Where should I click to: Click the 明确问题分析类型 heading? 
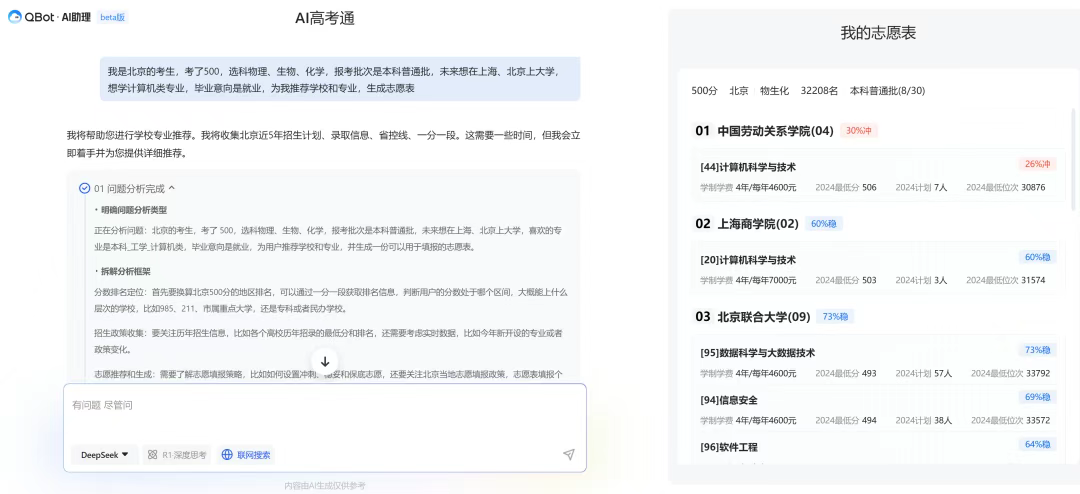134,210
